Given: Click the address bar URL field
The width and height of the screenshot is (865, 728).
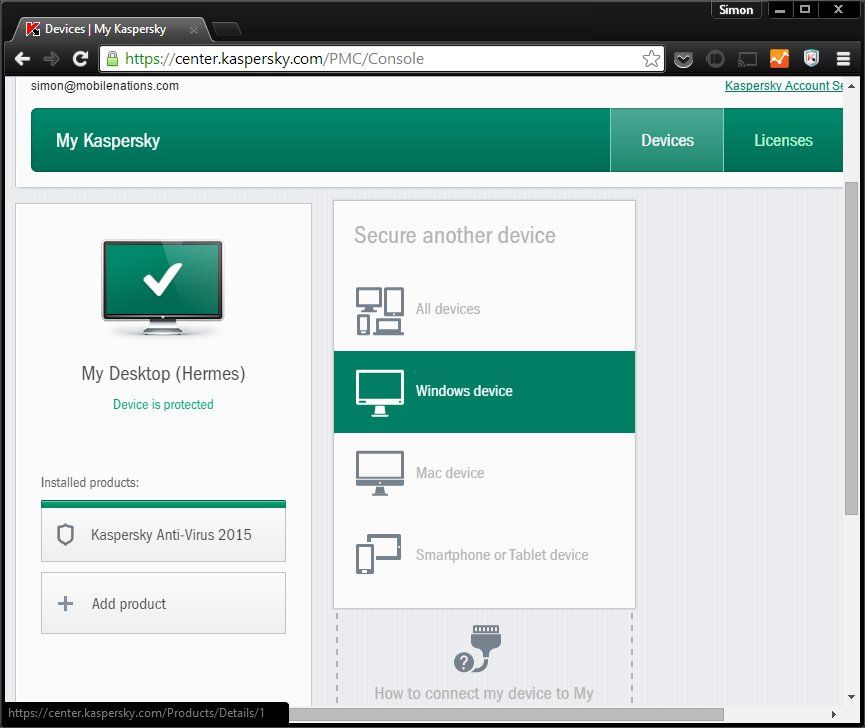Looking at the screenshot, I should pos(381,58).
